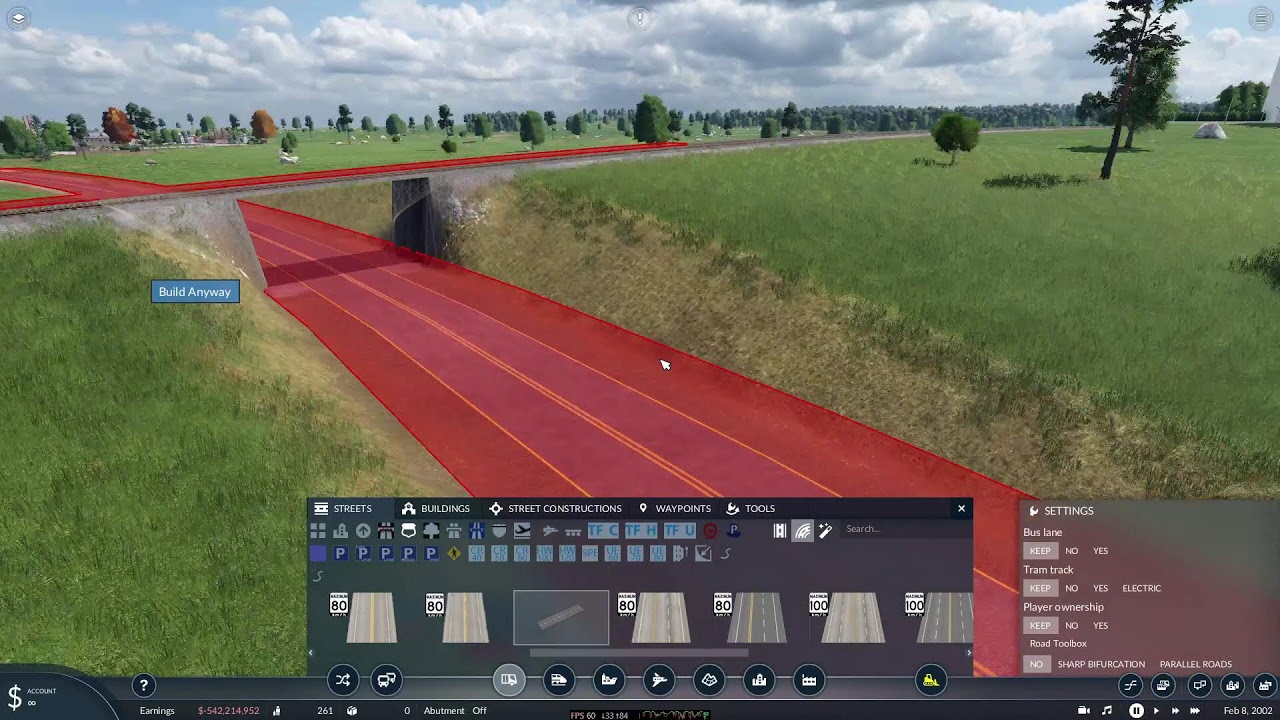Viewport: 1280px width, 720px height.
Task: Set Player ownership to KEEP
Action: click(x=1040, y=626)
